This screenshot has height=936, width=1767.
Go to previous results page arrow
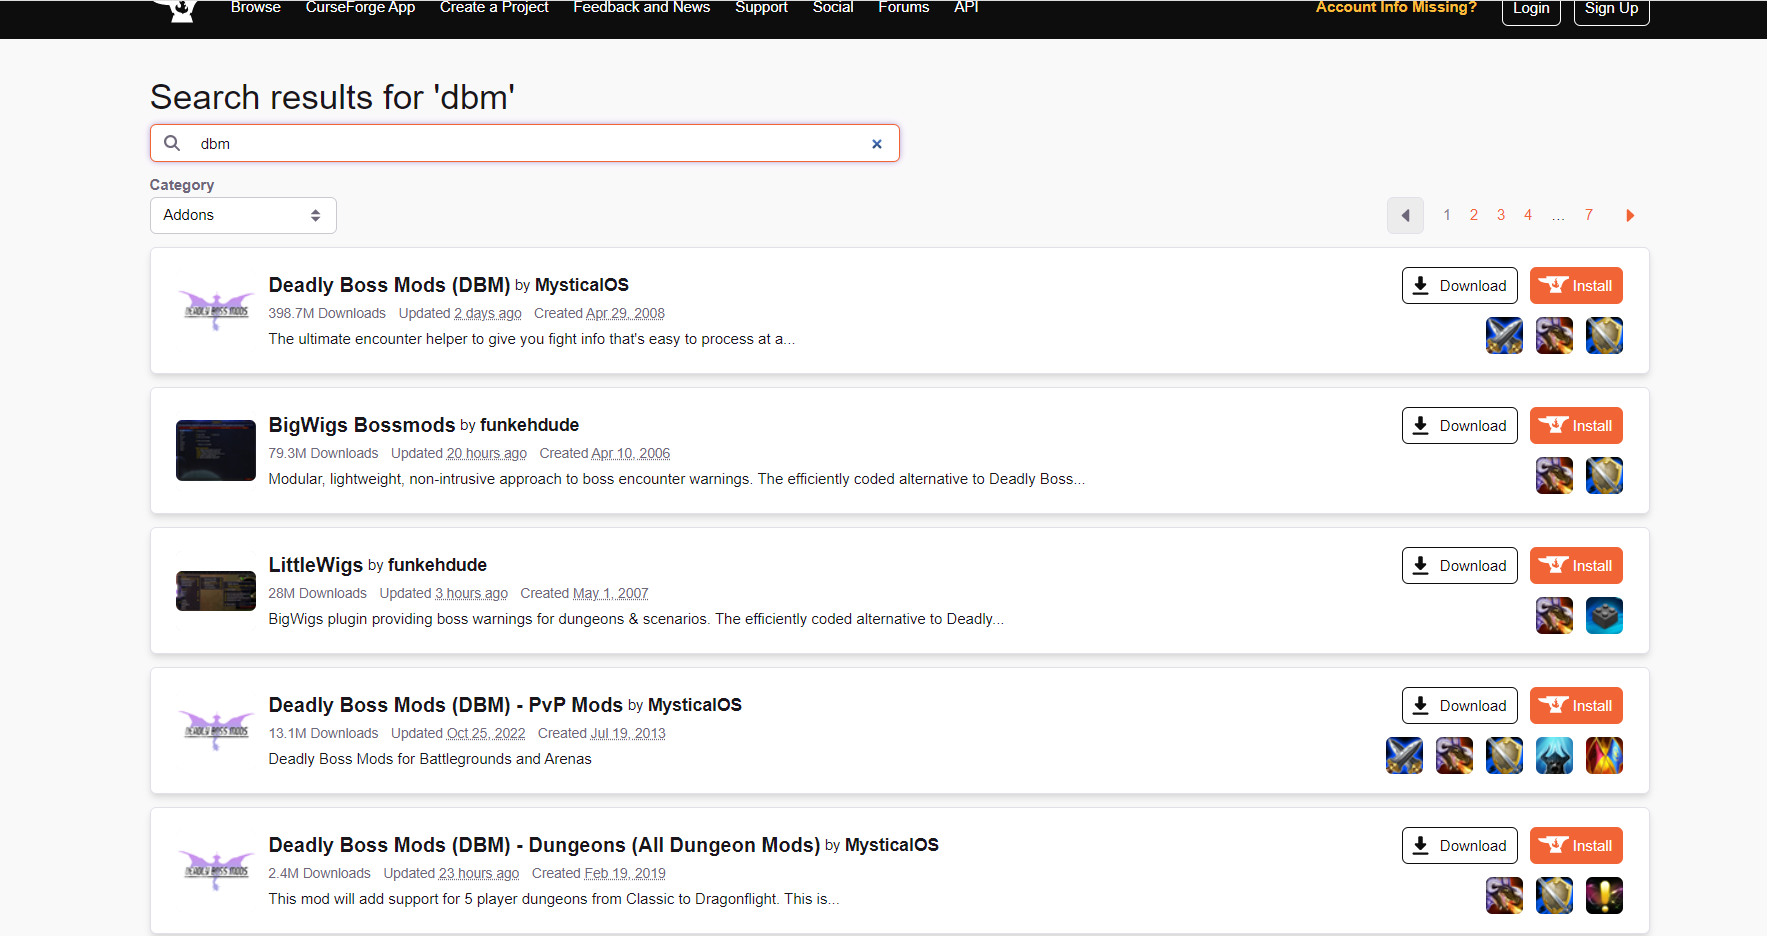[1405, 216]
